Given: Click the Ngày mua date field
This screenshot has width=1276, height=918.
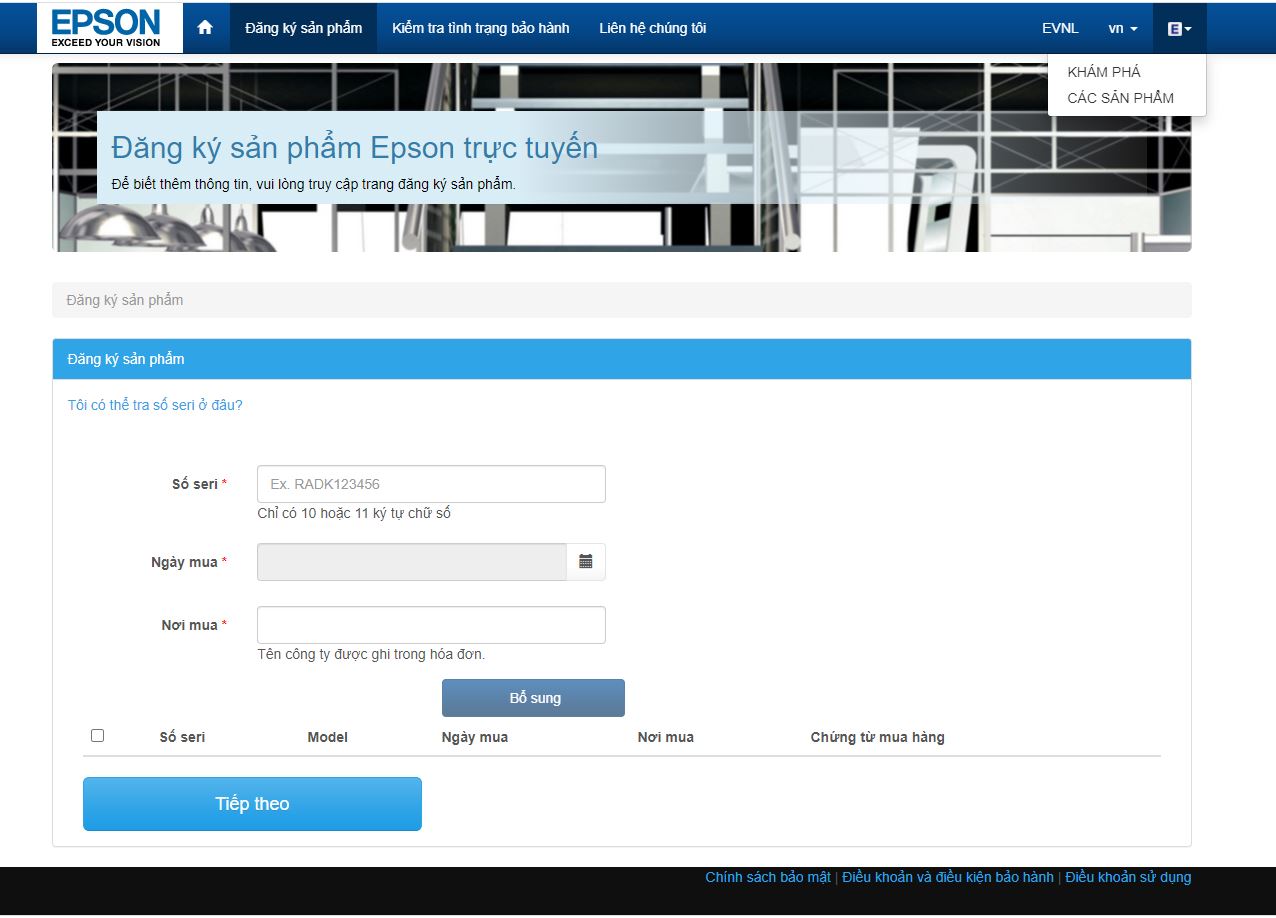Looking at the screenshot, I should (x=412, y=562).
